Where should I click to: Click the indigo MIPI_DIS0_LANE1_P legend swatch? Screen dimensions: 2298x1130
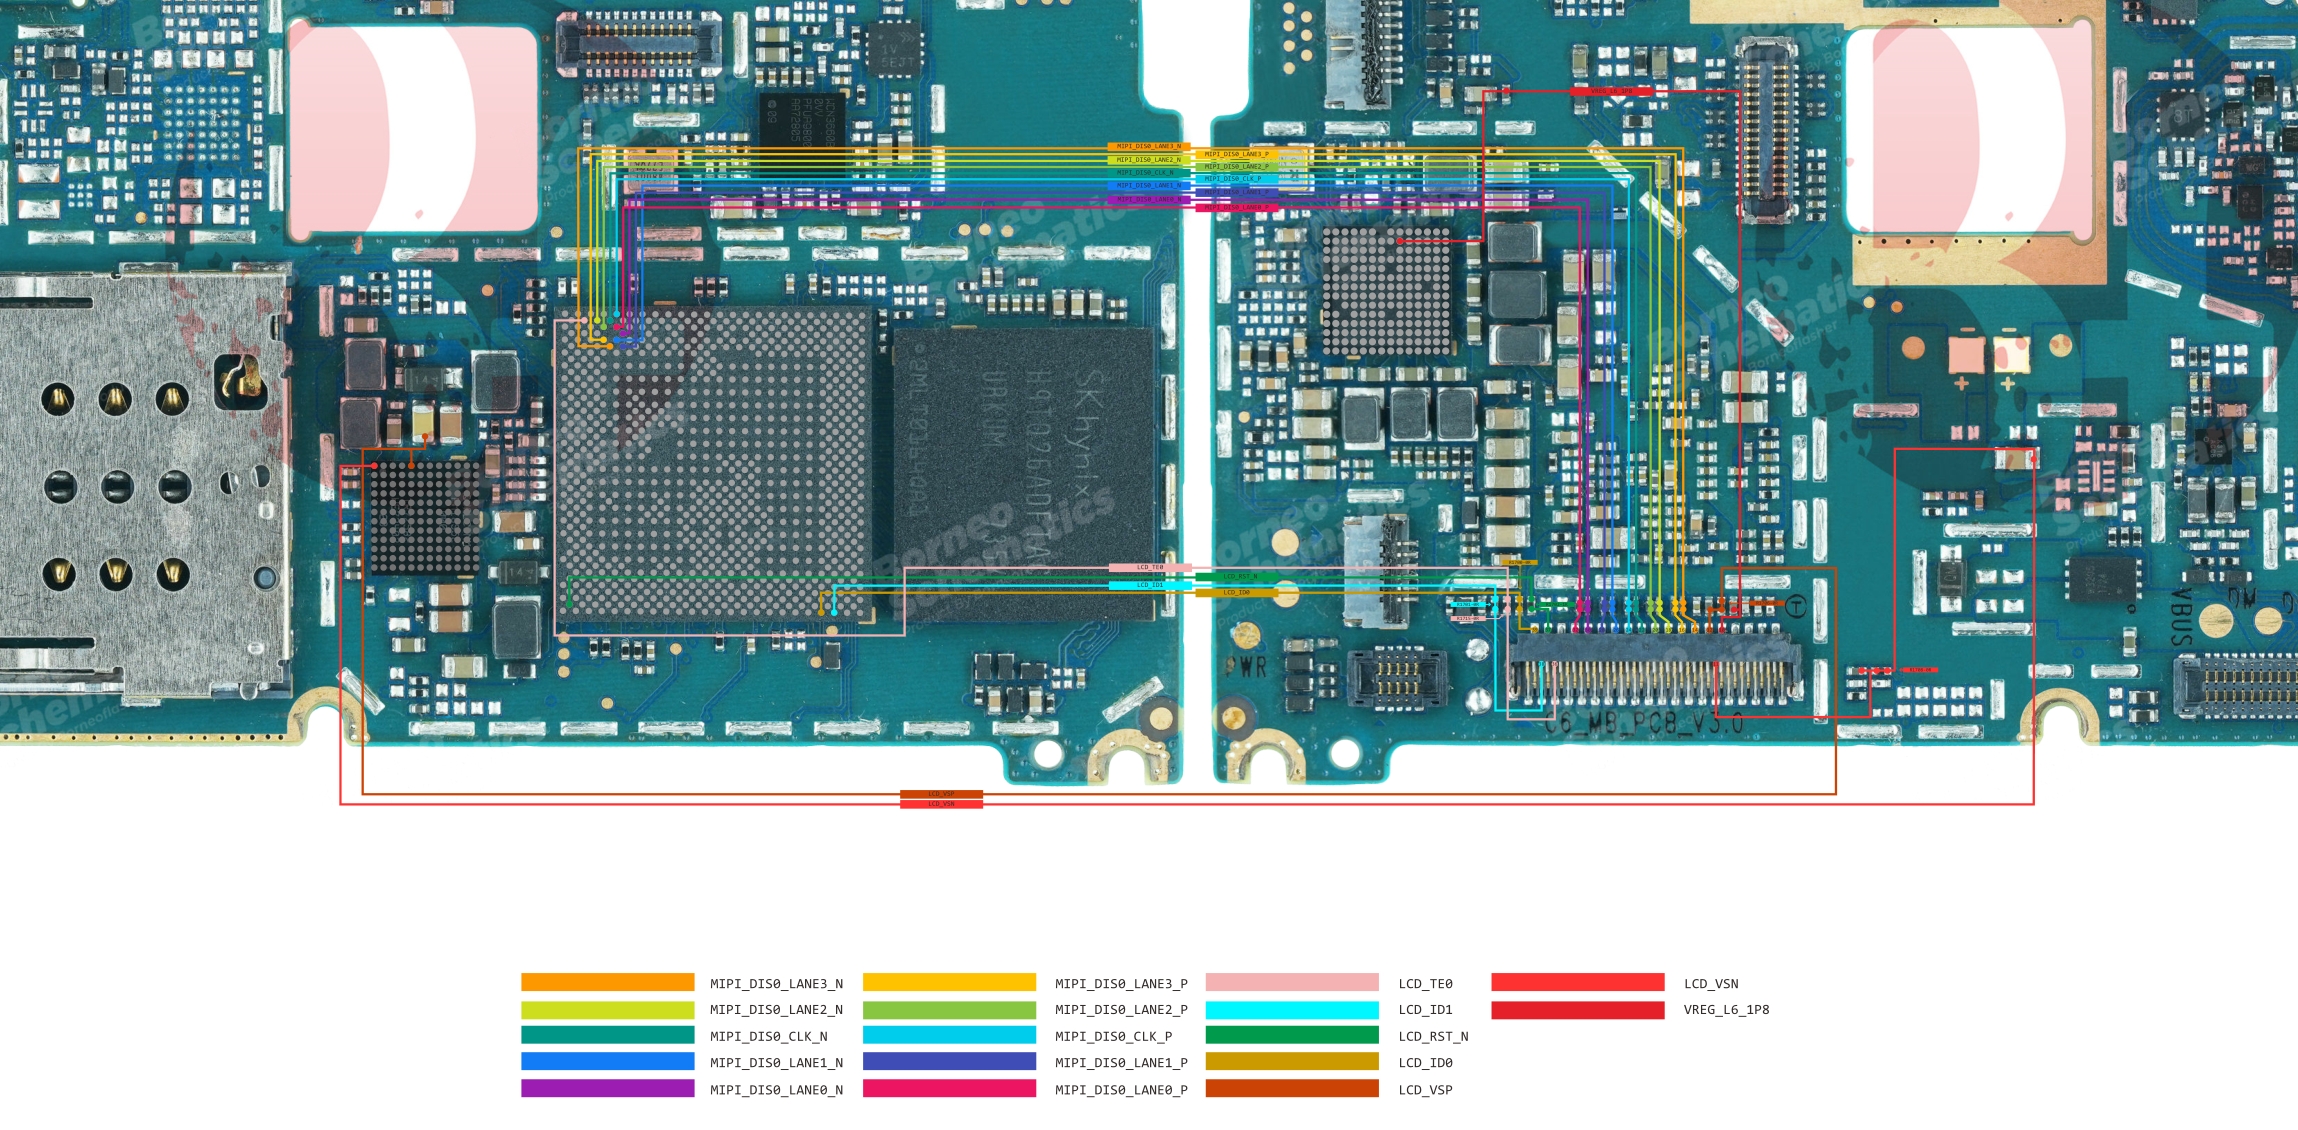(949, 1061)
